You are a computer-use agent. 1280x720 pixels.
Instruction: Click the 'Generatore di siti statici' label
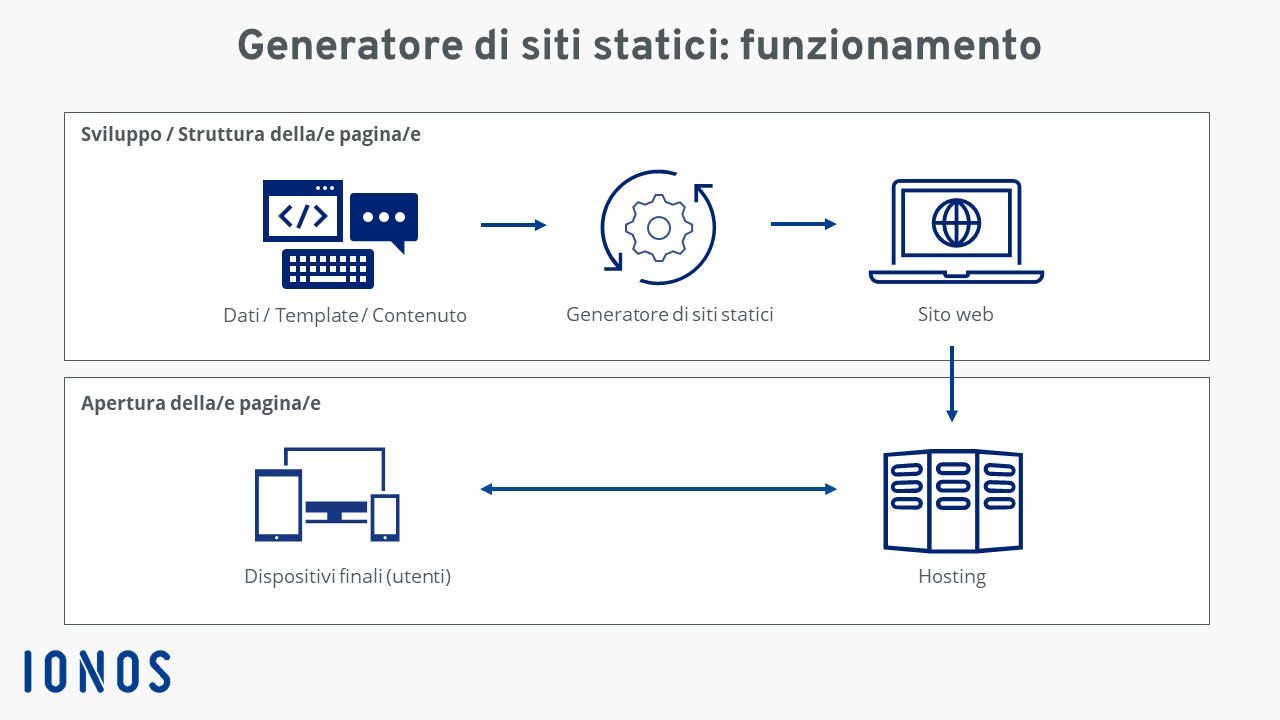[x=670, y=314]
